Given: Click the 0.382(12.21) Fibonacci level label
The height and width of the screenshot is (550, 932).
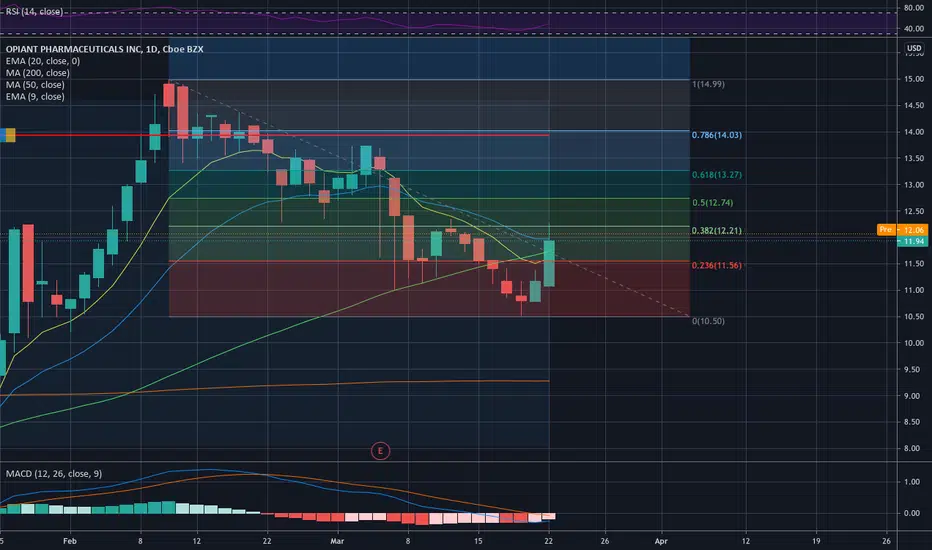Looking at the screenshot, I should tap(717, 231).
